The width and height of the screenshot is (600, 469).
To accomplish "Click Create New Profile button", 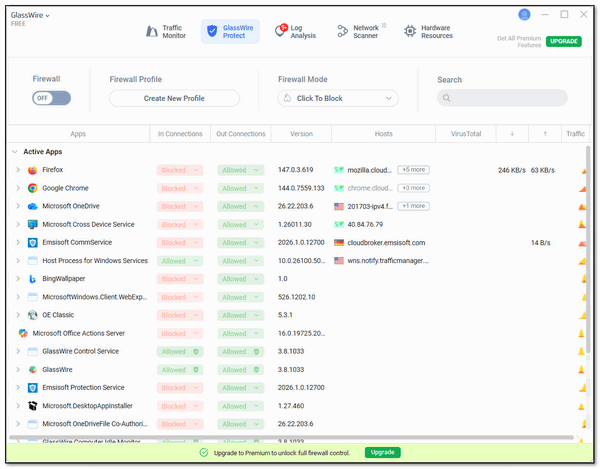I will 174,98.
